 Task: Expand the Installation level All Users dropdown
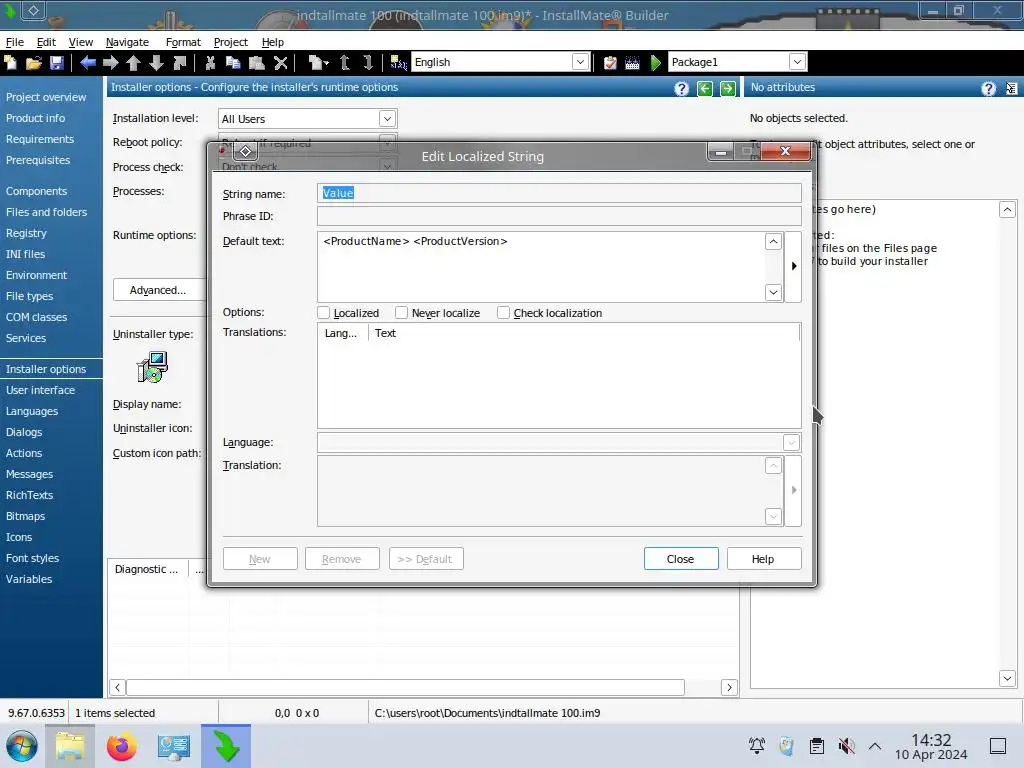(387, 119)
